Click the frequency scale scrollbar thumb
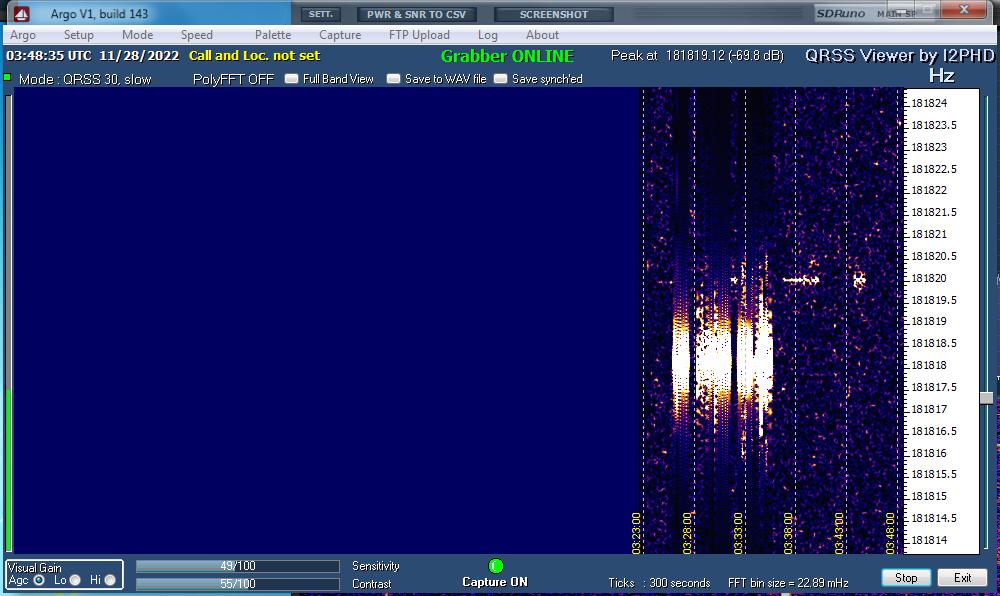Screen dimensions: 1000x596 point(986,398)
